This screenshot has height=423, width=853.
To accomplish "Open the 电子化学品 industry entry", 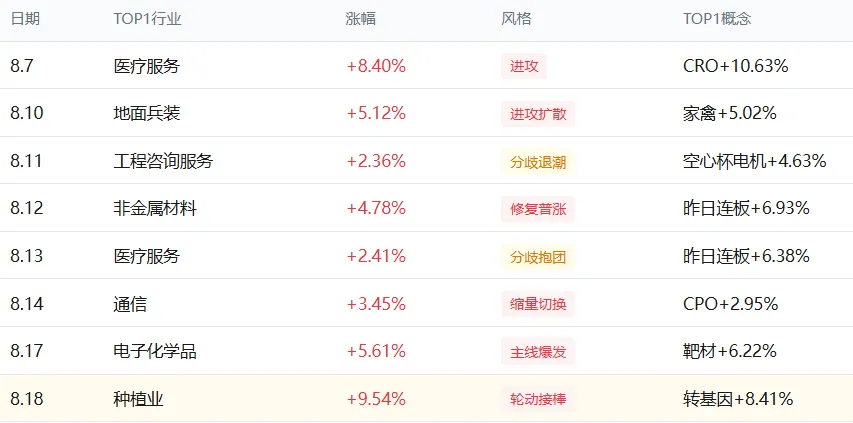I will tap(155, 352).
